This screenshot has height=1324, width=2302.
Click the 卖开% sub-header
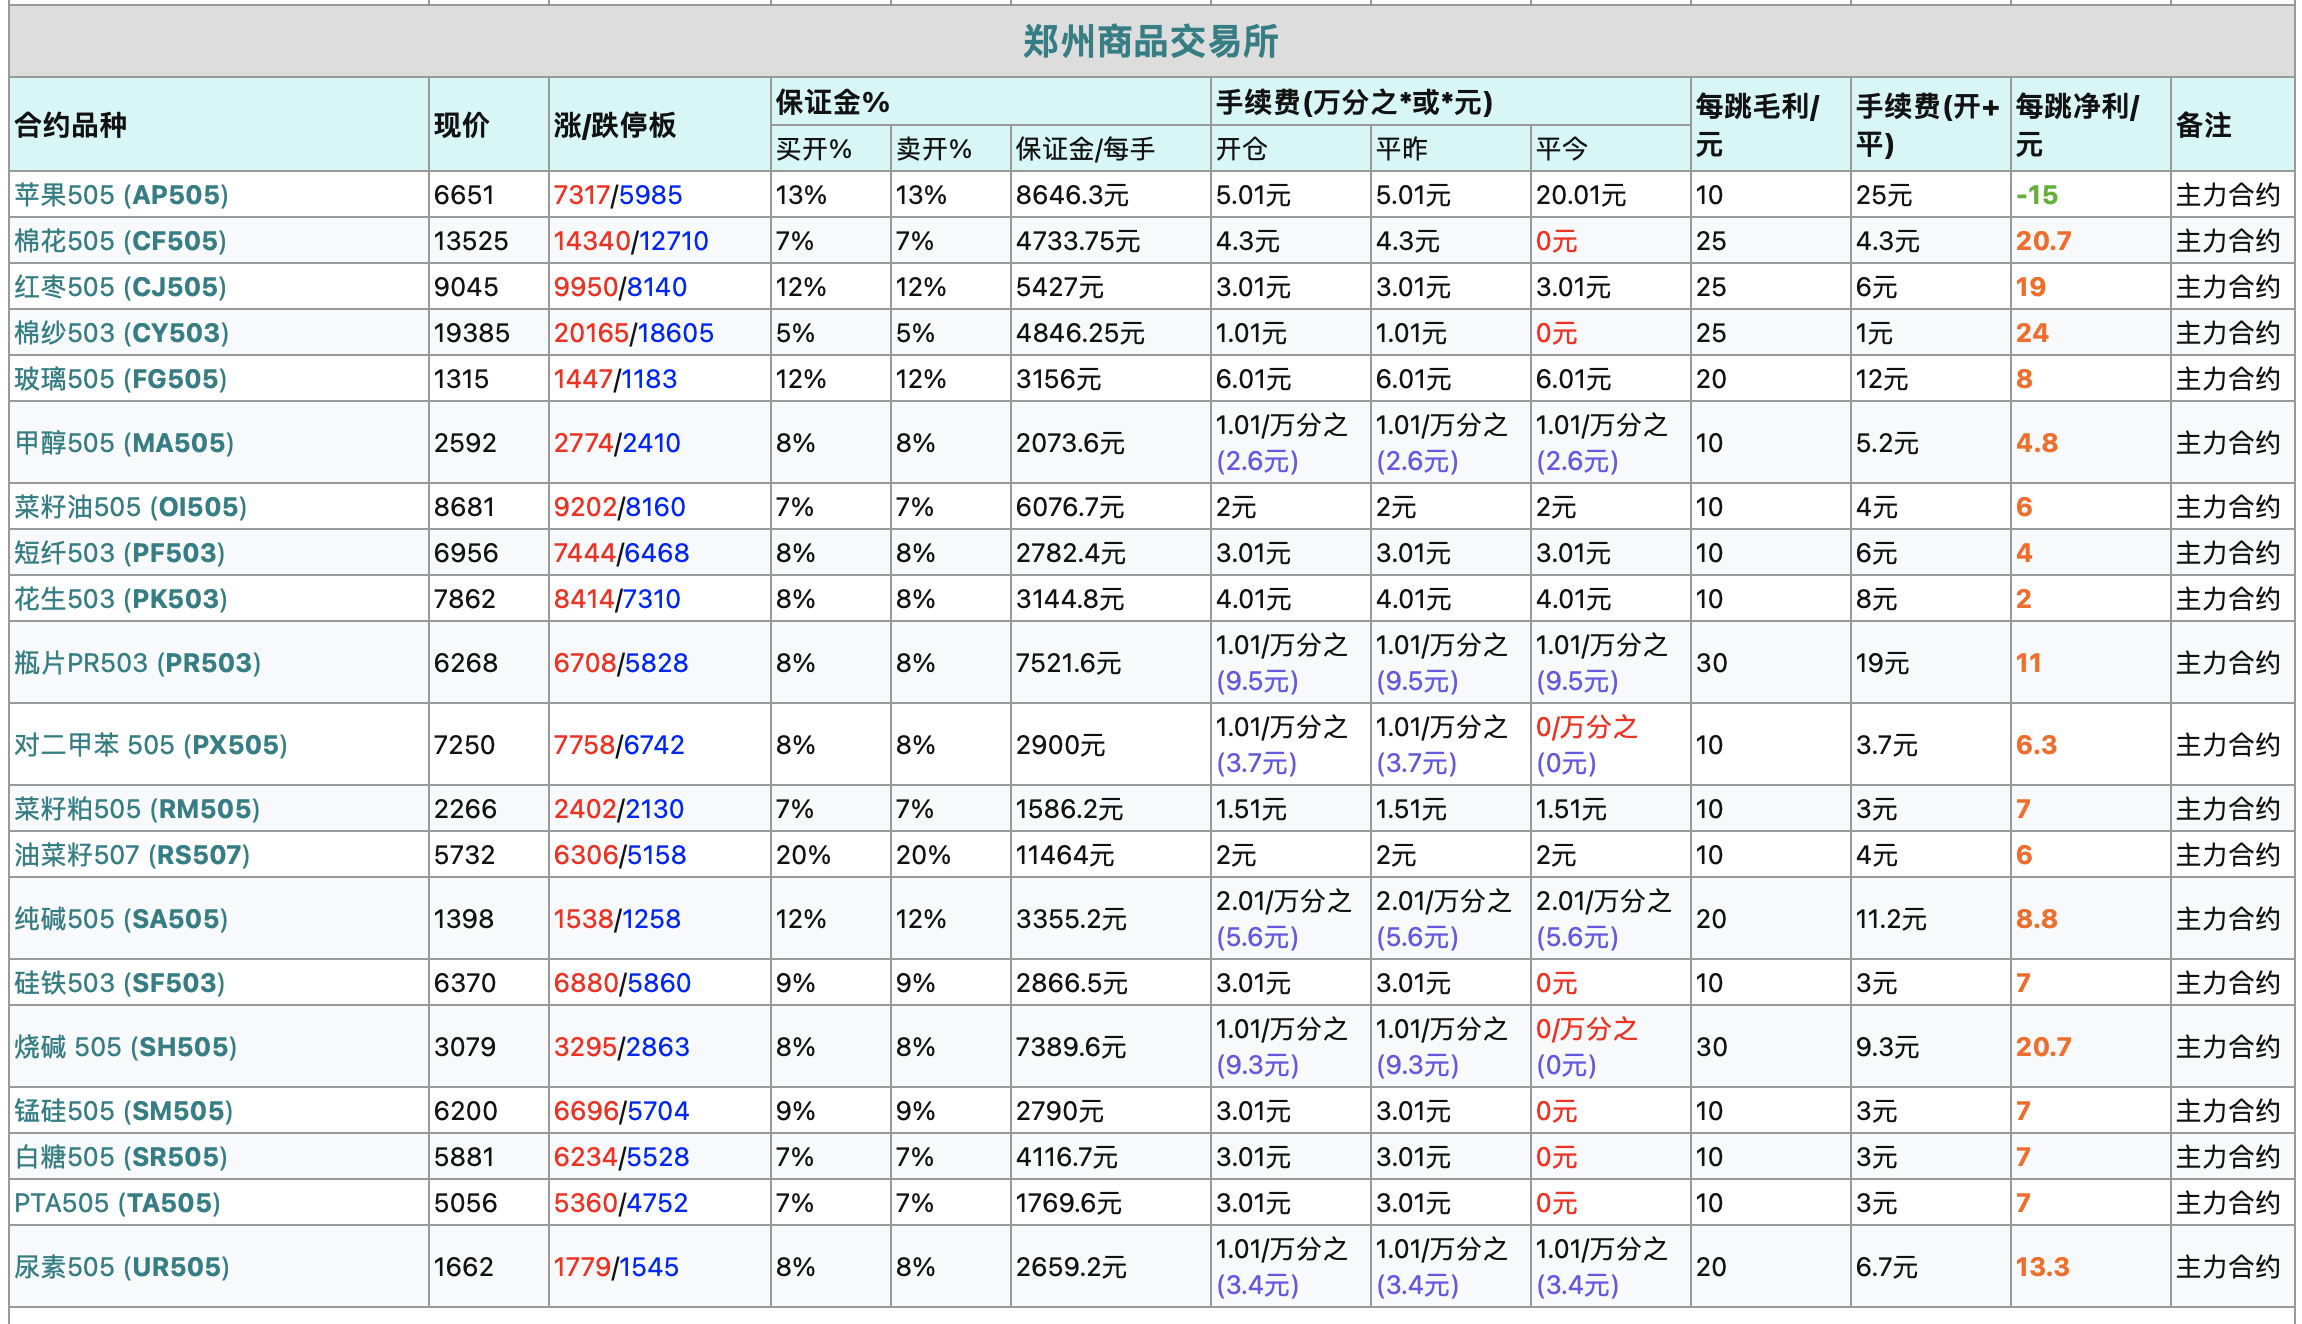pyautogui.click(x=934, y=149)
